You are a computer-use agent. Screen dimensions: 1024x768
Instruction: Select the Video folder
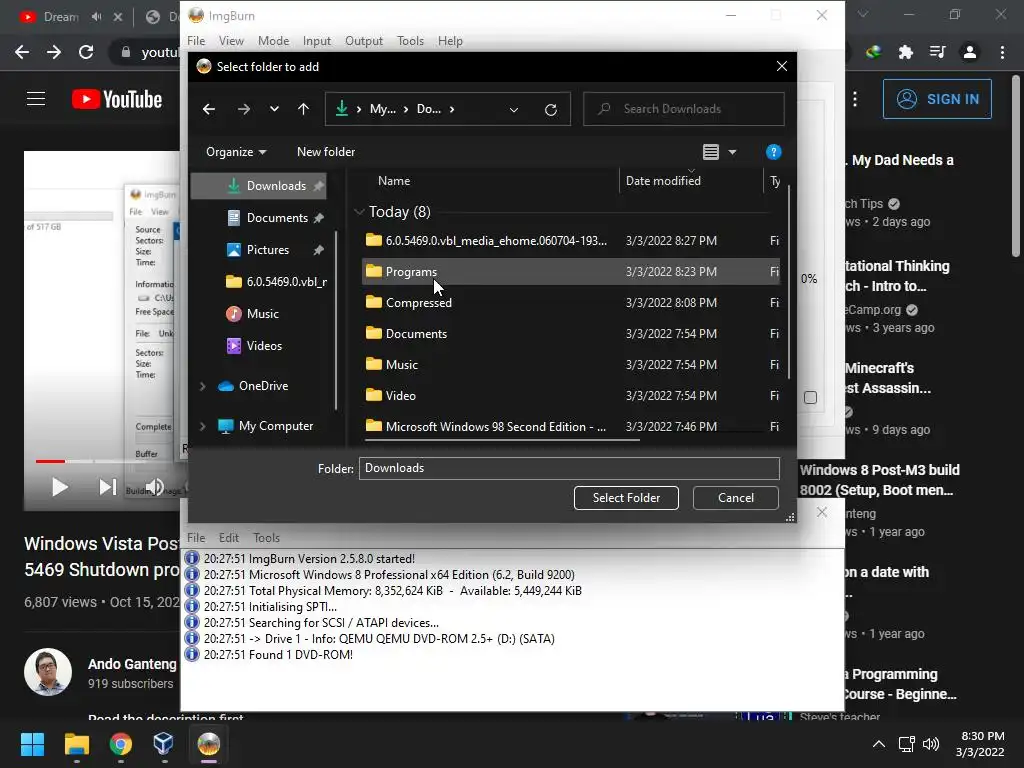pos(571,396)
